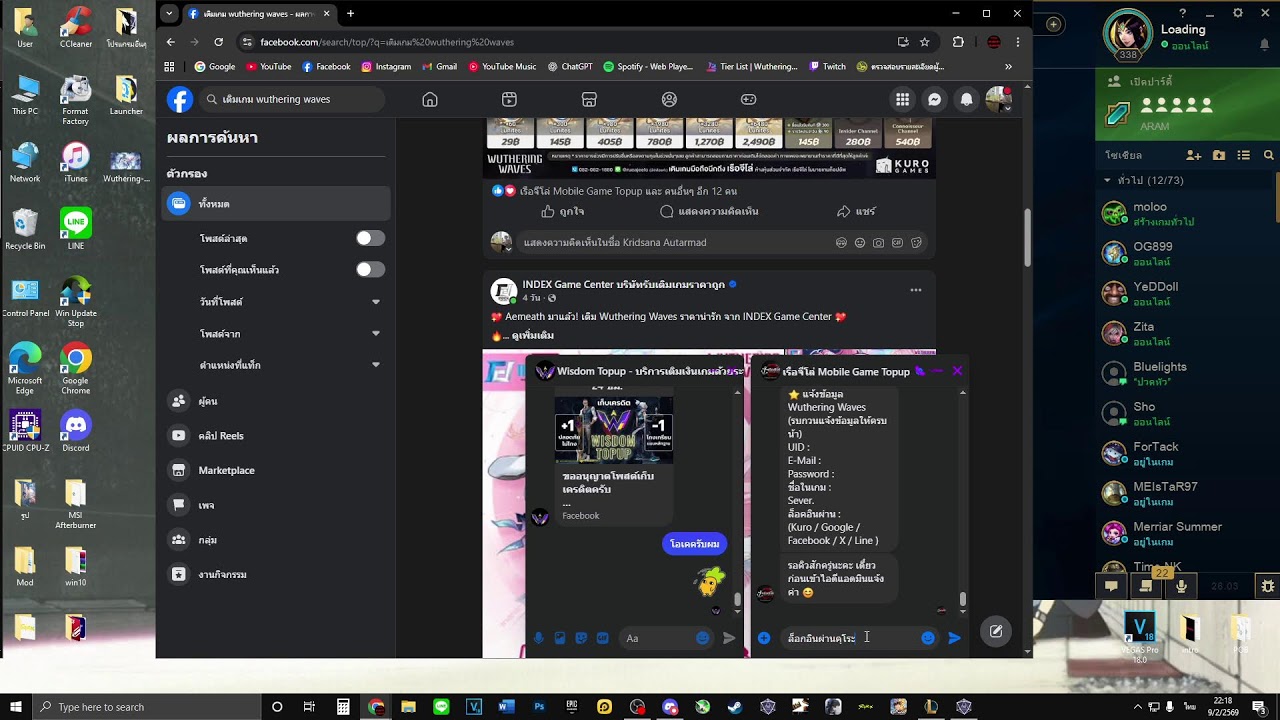
Task: Select ผู้คน search filter
Action: click(278, 401)
